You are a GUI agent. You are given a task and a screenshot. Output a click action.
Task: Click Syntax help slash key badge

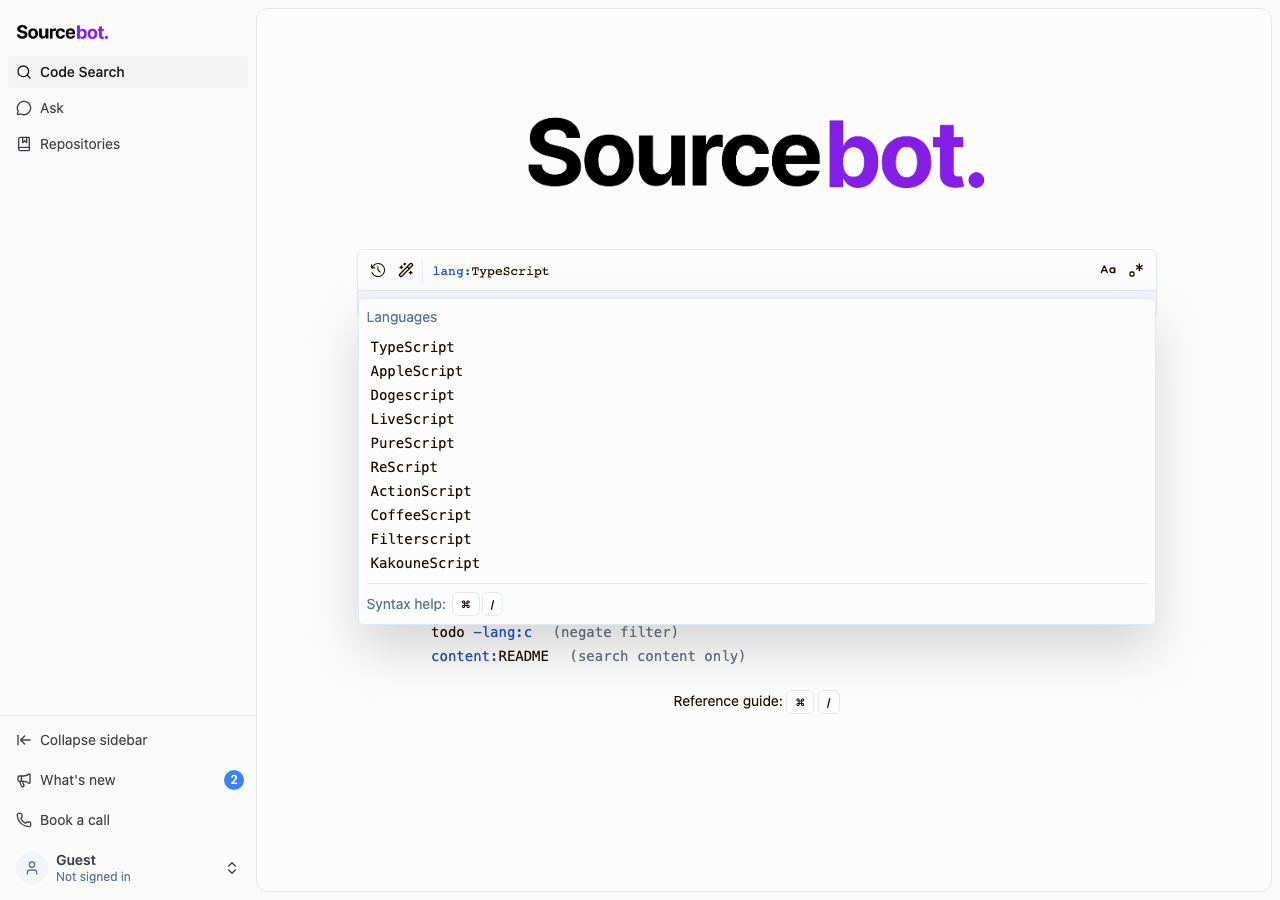(x=492, y=604)
